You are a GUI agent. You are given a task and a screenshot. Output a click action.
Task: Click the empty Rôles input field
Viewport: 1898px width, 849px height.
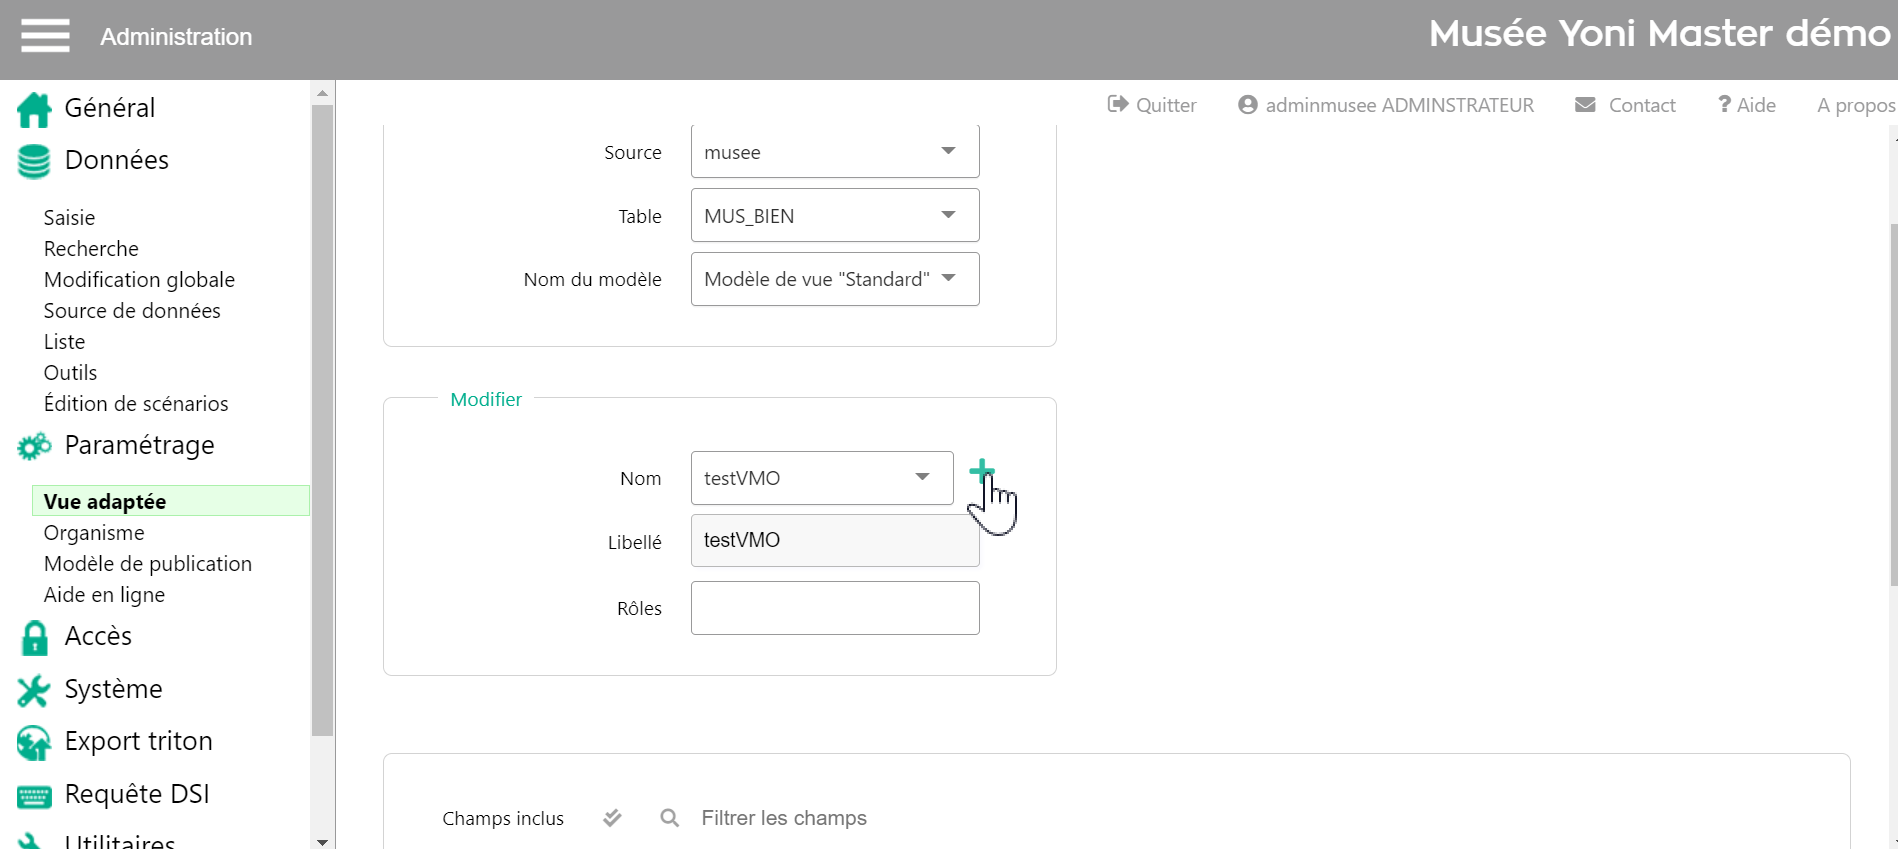click(835, 608)
